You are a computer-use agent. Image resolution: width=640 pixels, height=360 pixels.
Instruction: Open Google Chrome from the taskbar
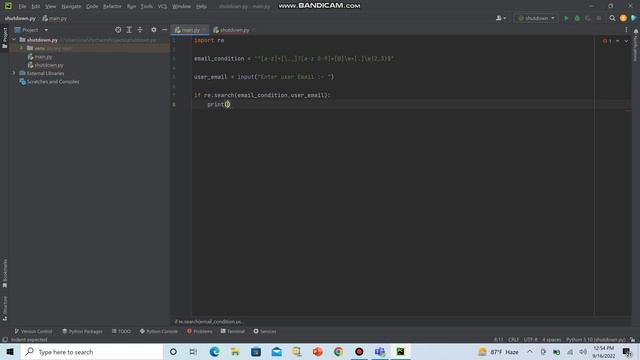[x=338, y=352]
